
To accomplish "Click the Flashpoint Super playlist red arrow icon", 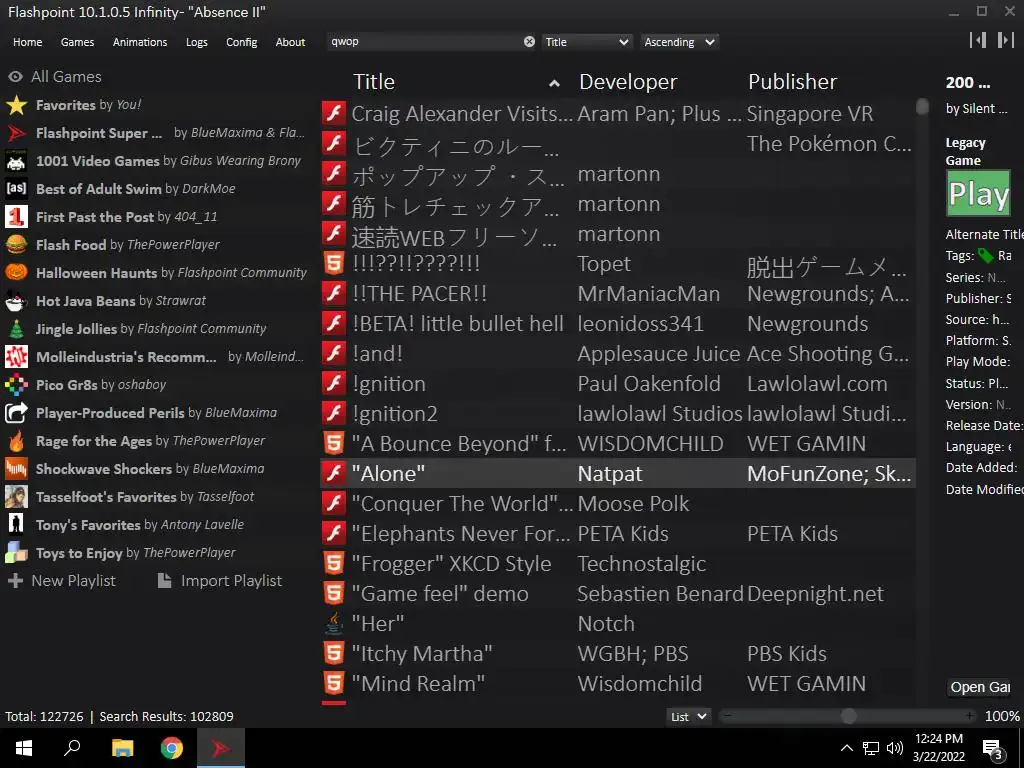I will (16, 133).
